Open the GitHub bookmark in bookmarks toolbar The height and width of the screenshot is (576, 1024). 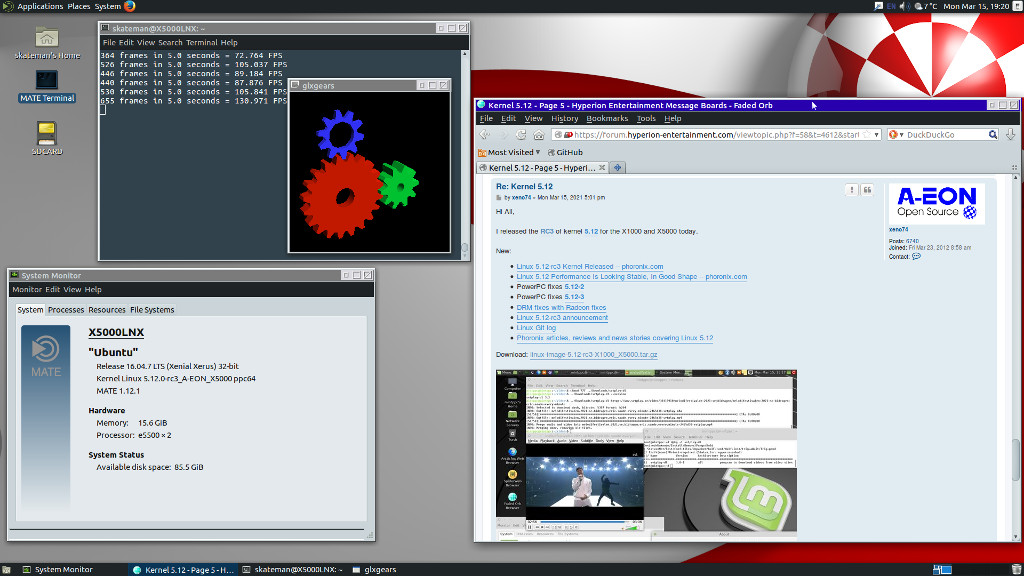point(565,152)
